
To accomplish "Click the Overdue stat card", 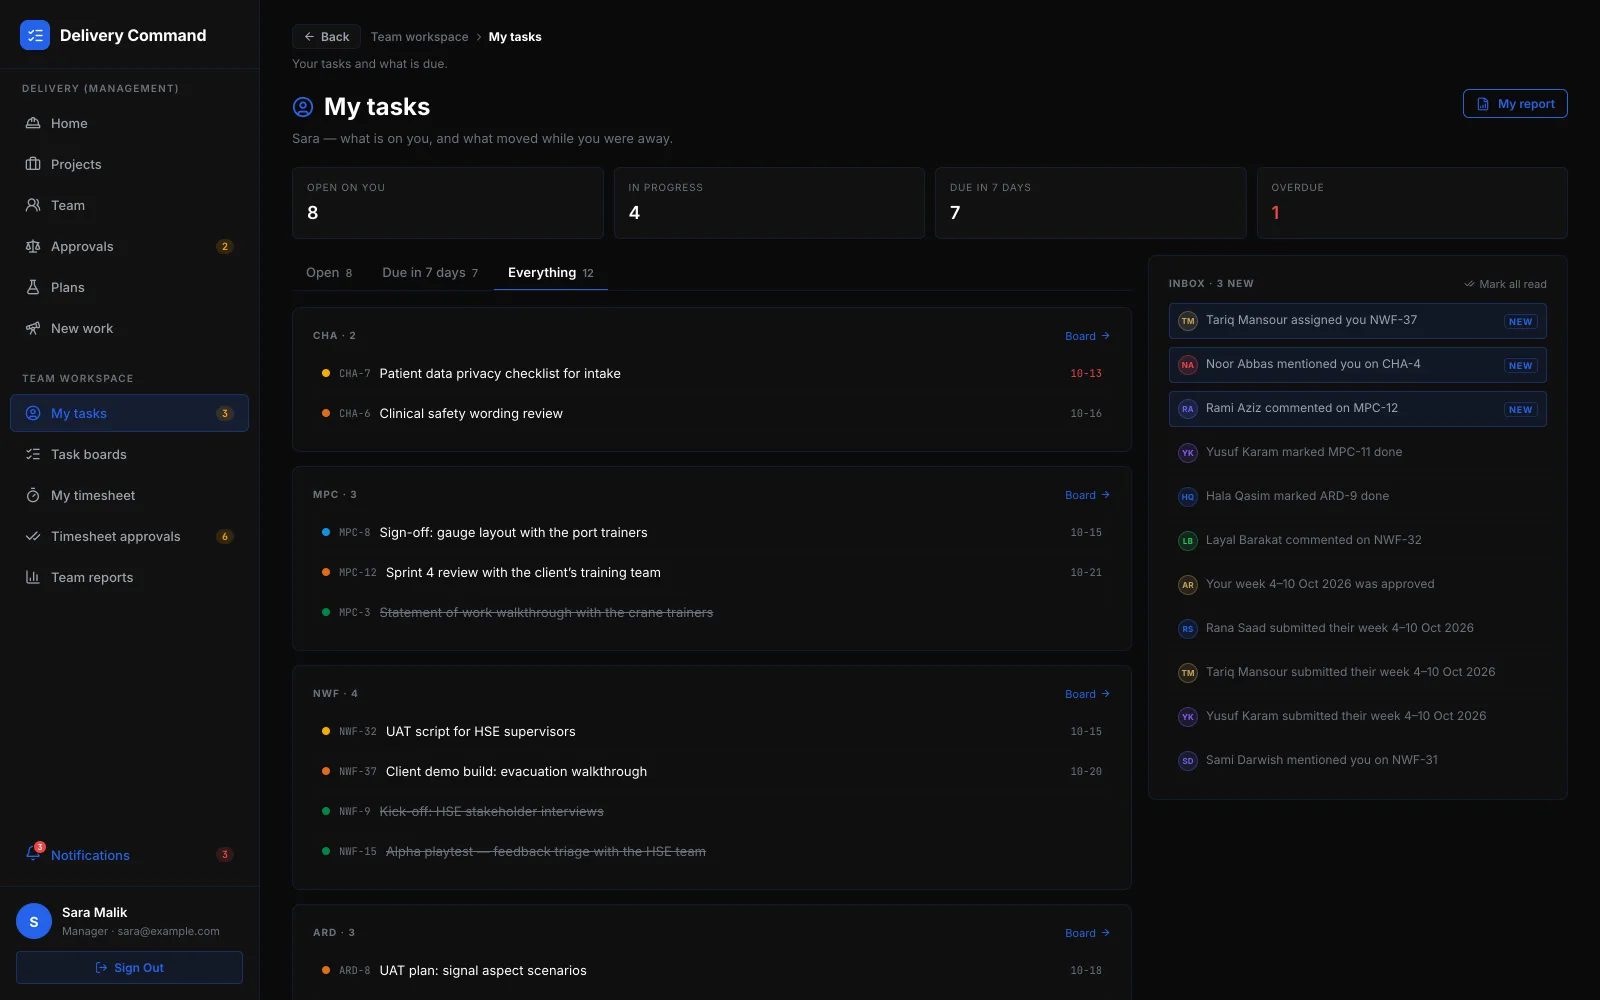I will 1412,203.
